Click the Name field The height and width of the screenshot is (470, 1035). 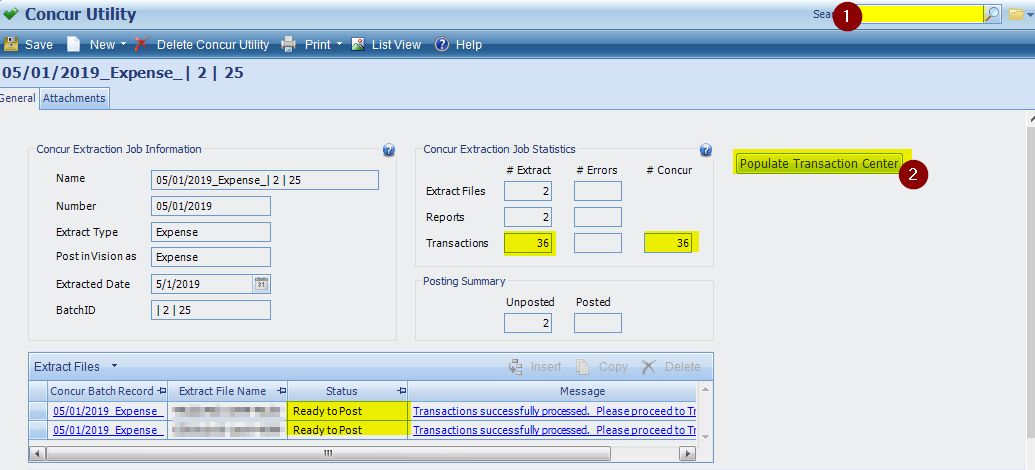point(265,180)
